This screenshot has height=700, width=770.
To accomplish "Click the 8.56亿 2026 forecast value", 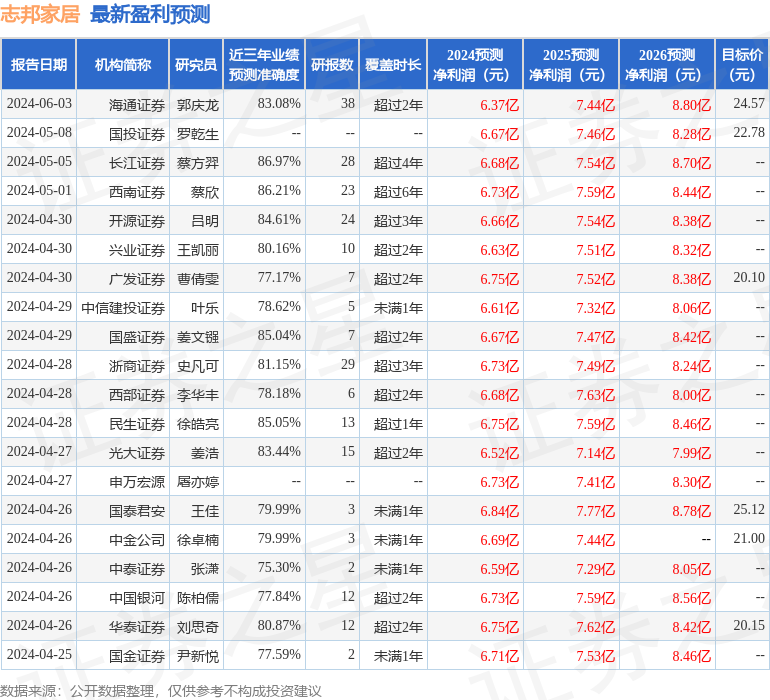I will (691, 598).
